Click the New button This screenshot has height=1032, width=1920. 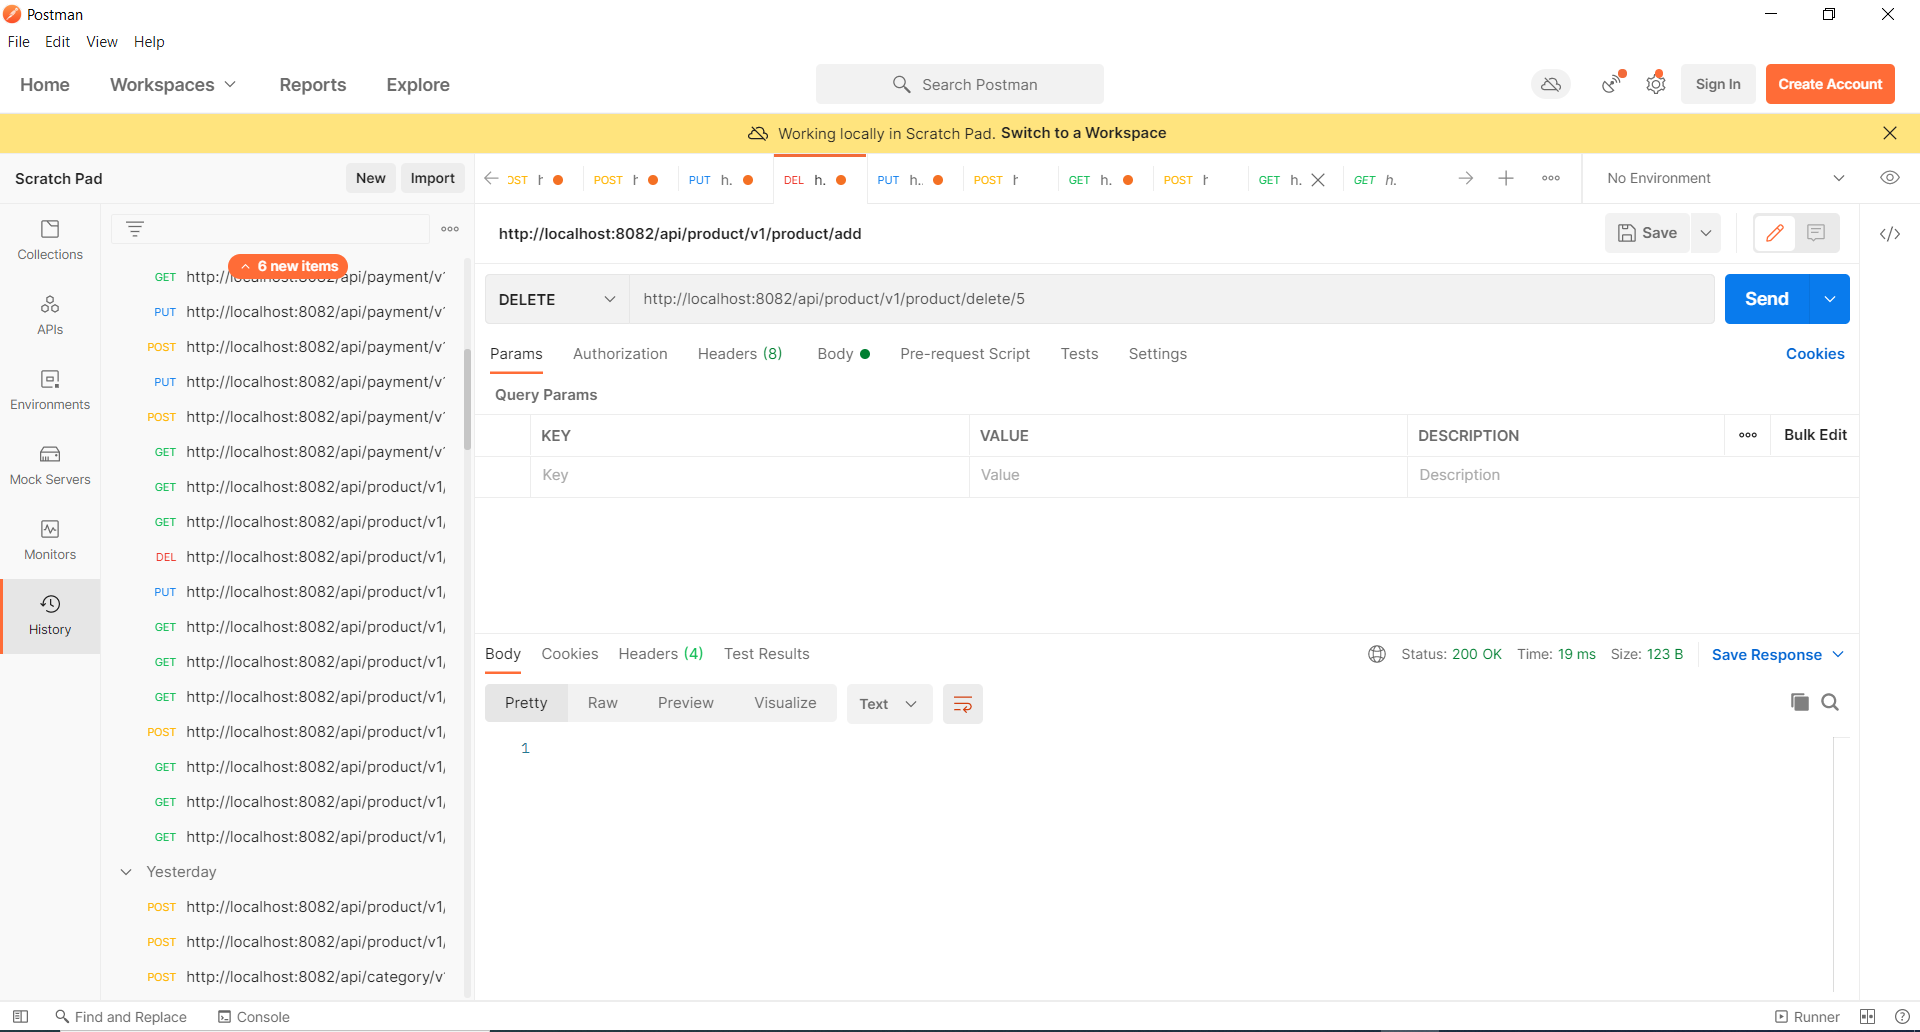point(370,178)
